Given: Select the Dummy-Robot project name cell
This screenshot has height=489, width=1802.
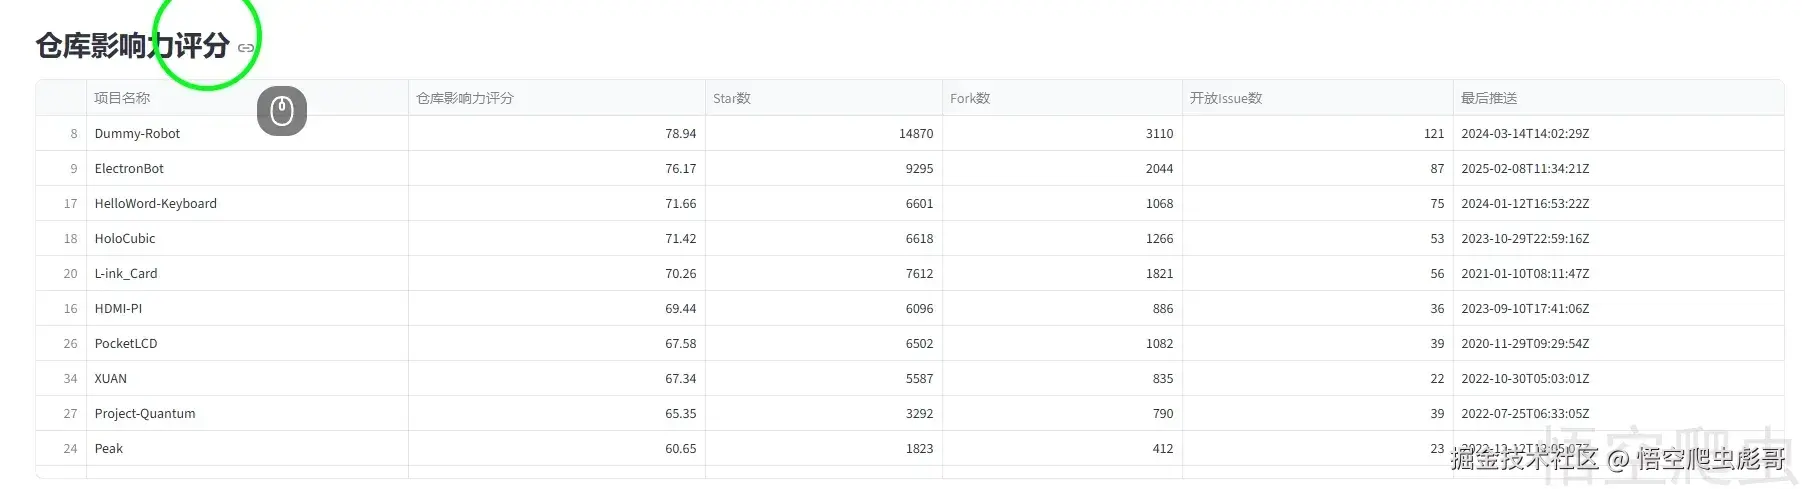Looking at the screenshot, I should point(138,133).
